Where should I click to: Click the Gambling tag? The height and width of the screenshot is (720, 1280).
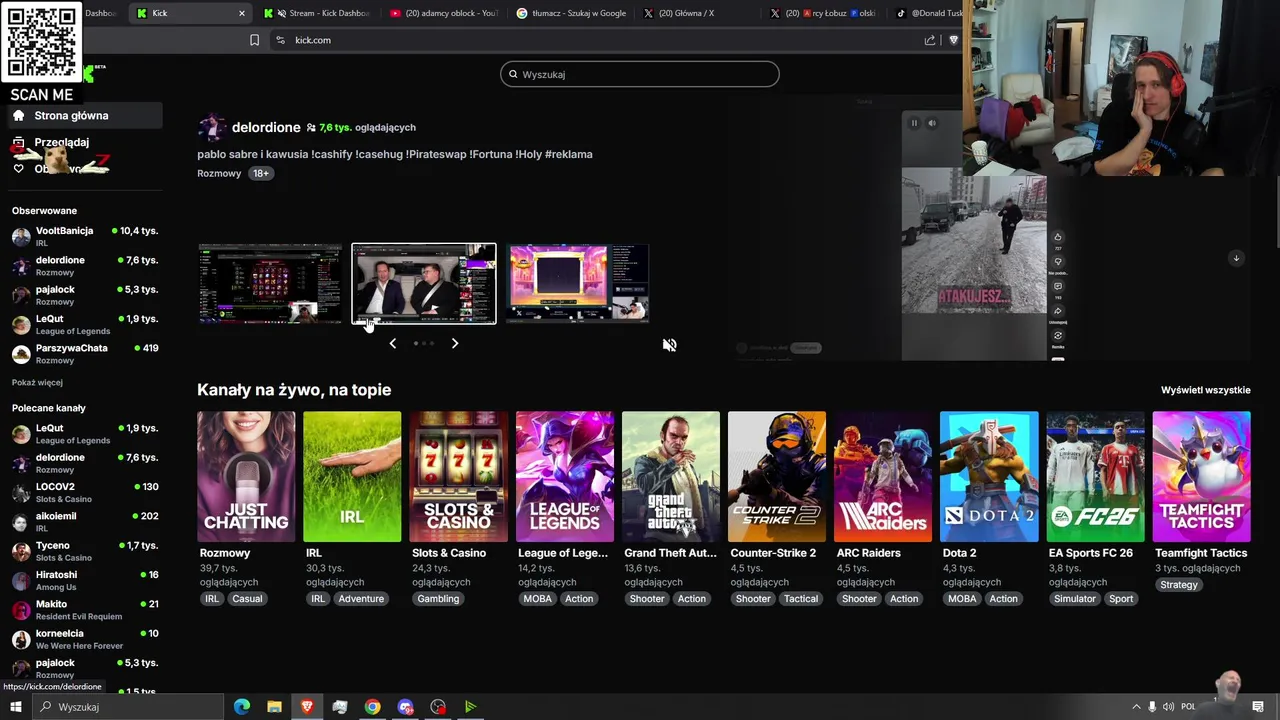[438, 599]
